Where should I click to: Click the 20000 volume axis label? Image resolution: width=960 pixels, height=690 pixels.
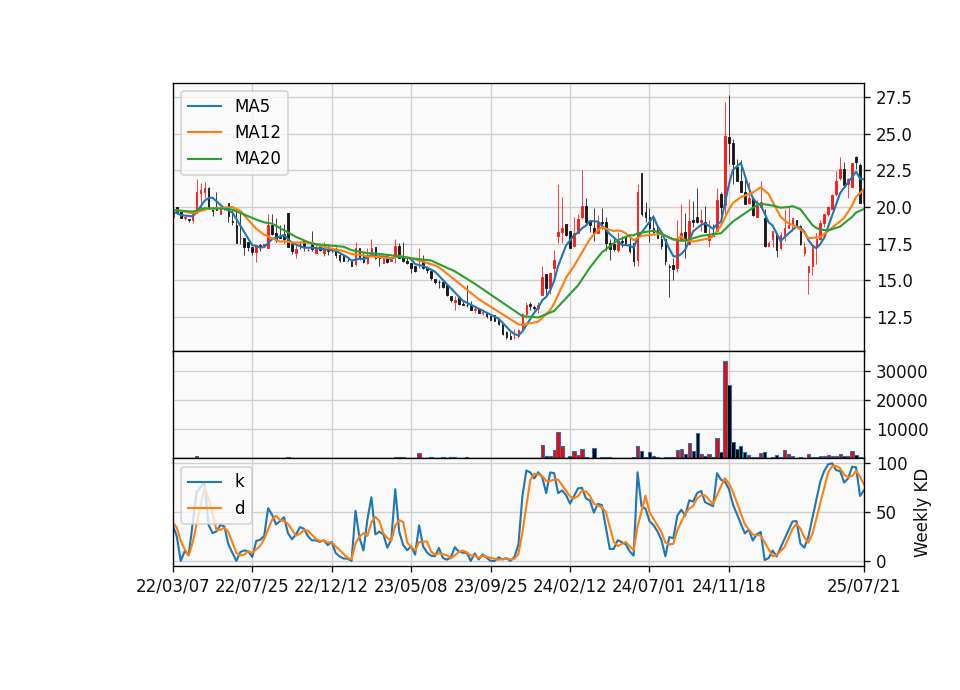pos(902,400)
